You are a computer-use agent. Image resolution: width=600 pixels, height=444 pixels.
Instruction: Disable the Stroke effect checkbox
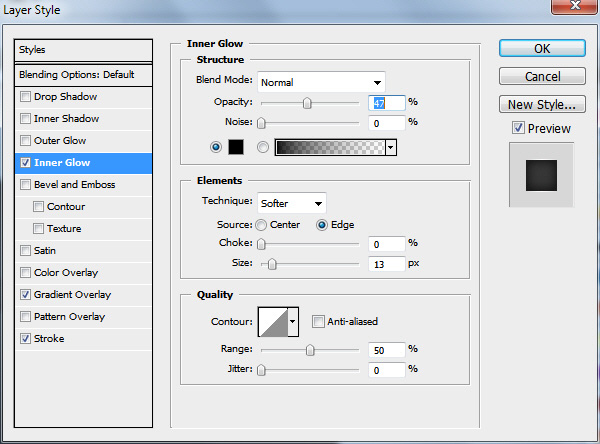click(x=25, y=338)
